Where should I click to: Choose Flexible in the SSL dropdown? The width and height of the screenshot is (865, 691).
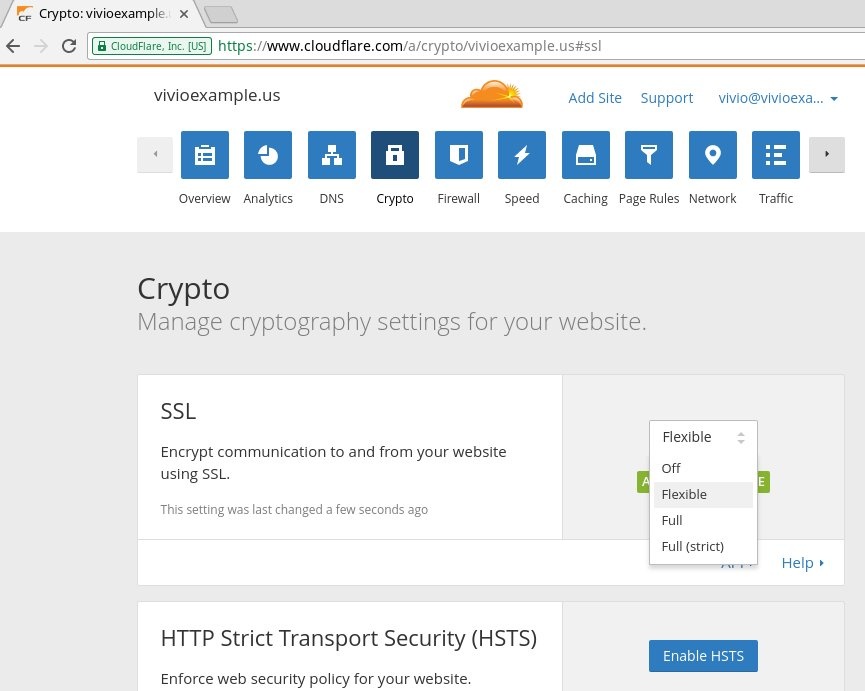coord(703,495)
